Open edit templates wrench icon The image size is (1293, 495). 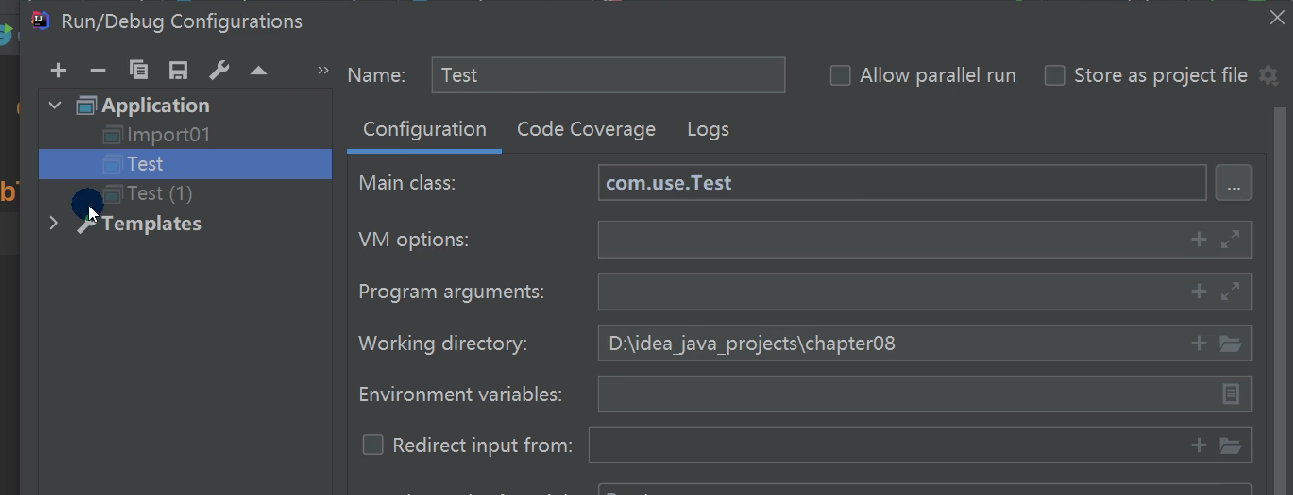(x=219, y=70)
